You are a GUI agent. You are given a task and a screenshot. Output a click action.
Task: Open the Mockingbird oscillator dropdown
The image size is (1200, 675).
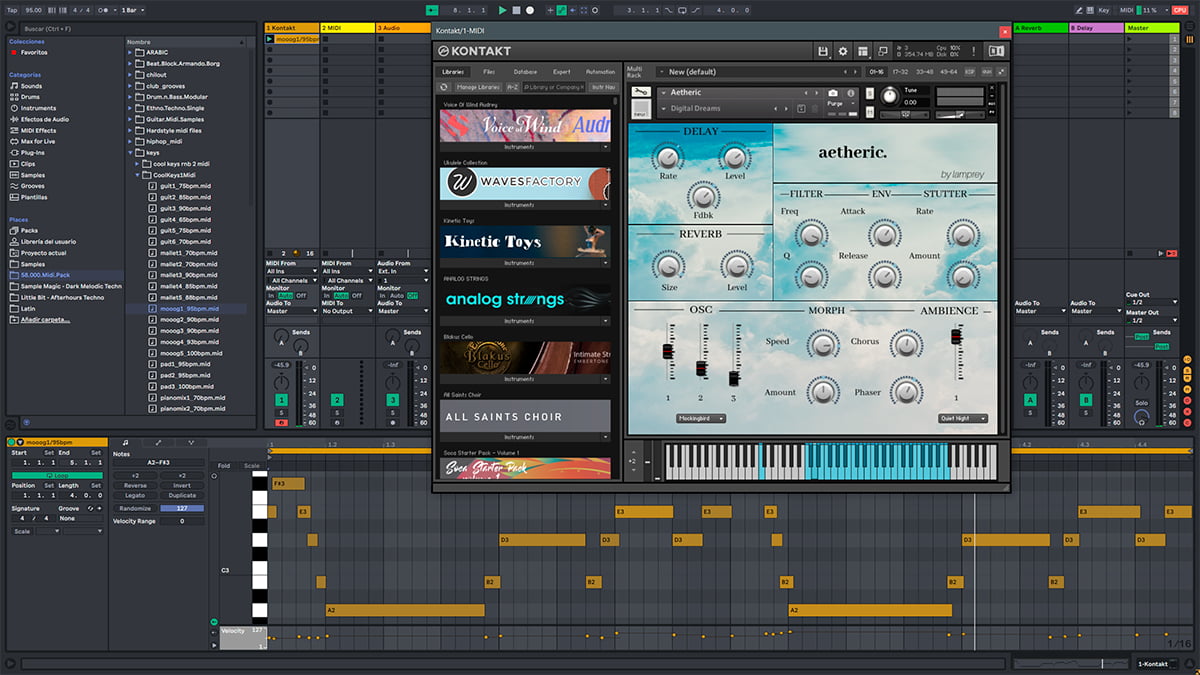click(x=701, y=418)
